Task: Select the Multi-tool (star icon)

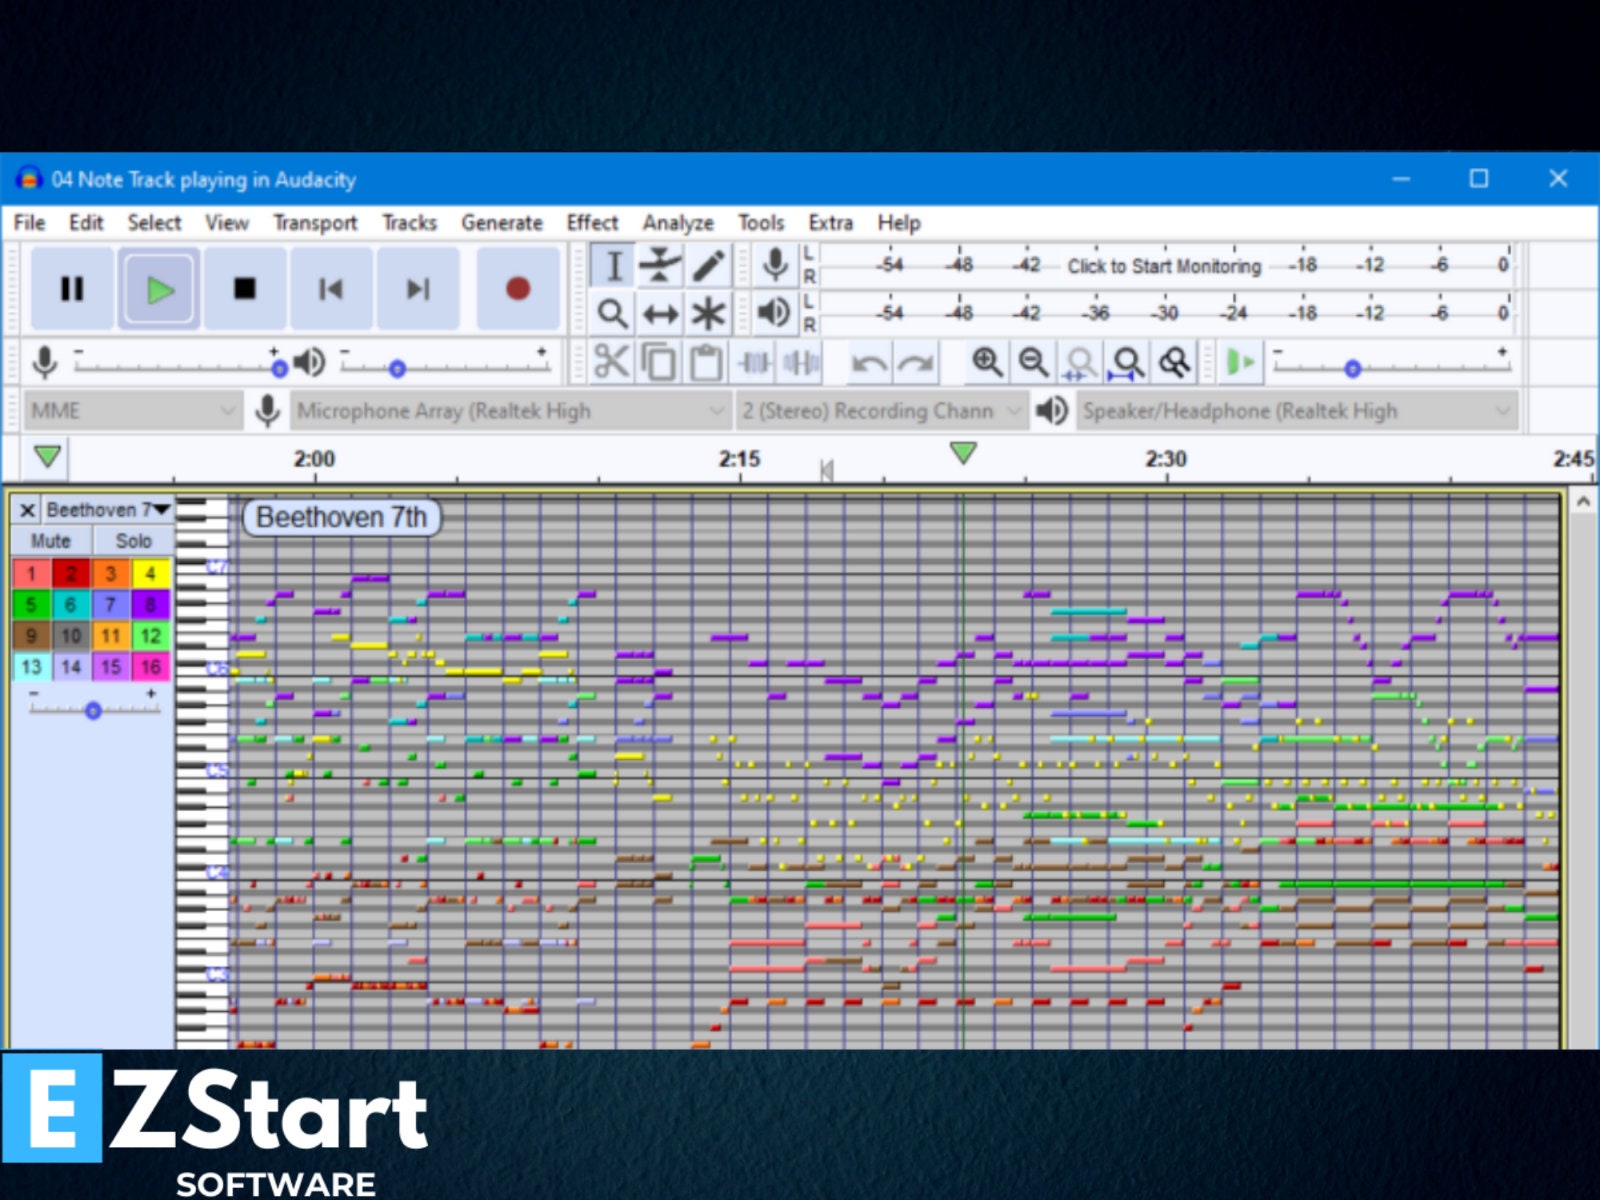Action: [709, 314]
